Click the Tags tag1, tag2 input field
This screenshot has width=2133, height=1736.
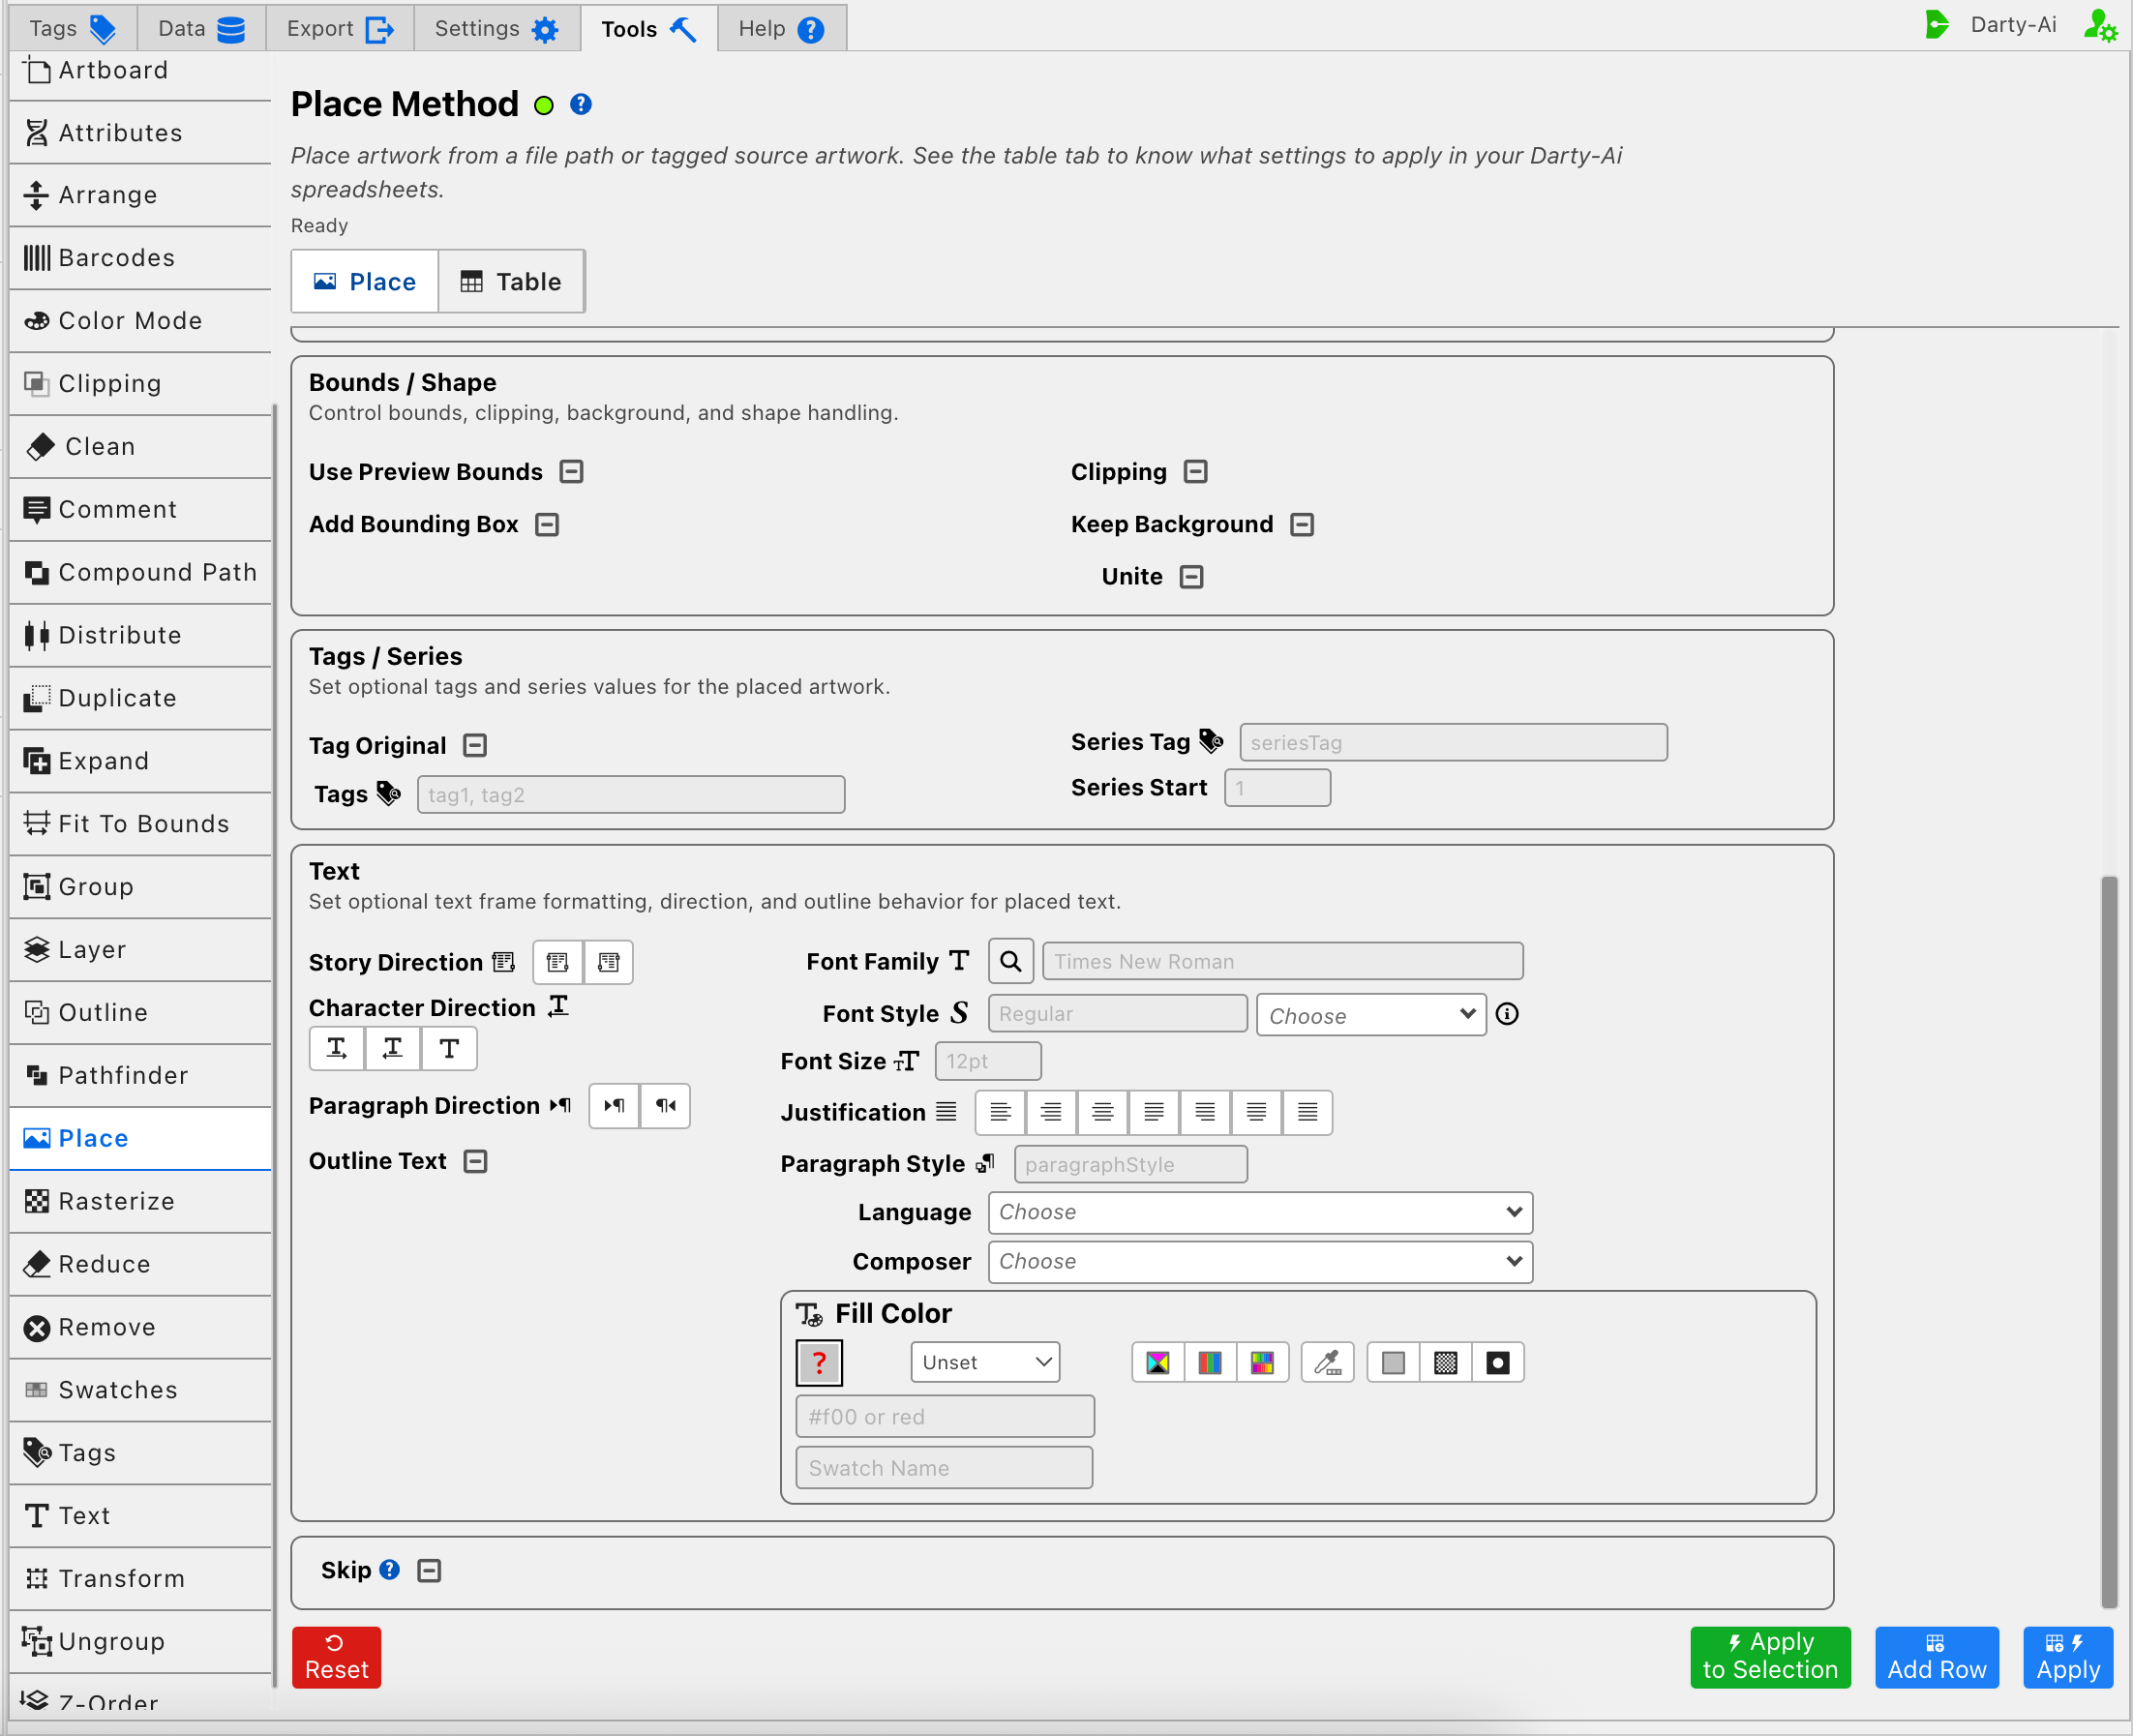point(631,794)
